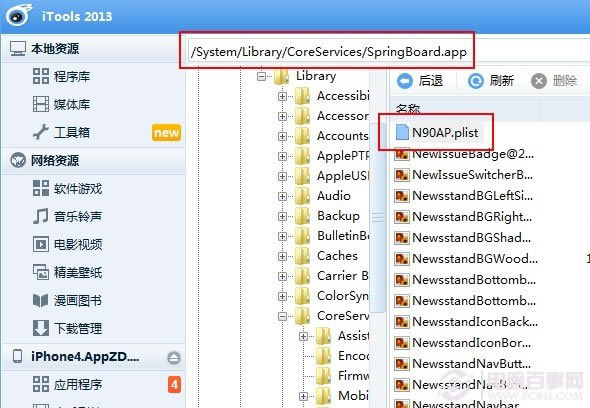Select the NewsstandBGWood image file
Screen dimensions: 590x408
tap(466, 259)
